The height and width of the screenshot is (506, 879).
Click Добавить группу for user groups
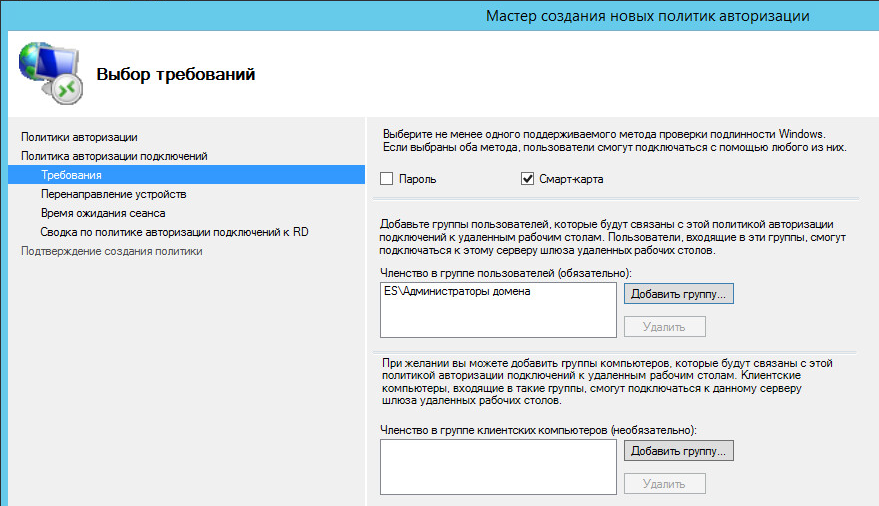pyautogui.click(x=678, y=294)
